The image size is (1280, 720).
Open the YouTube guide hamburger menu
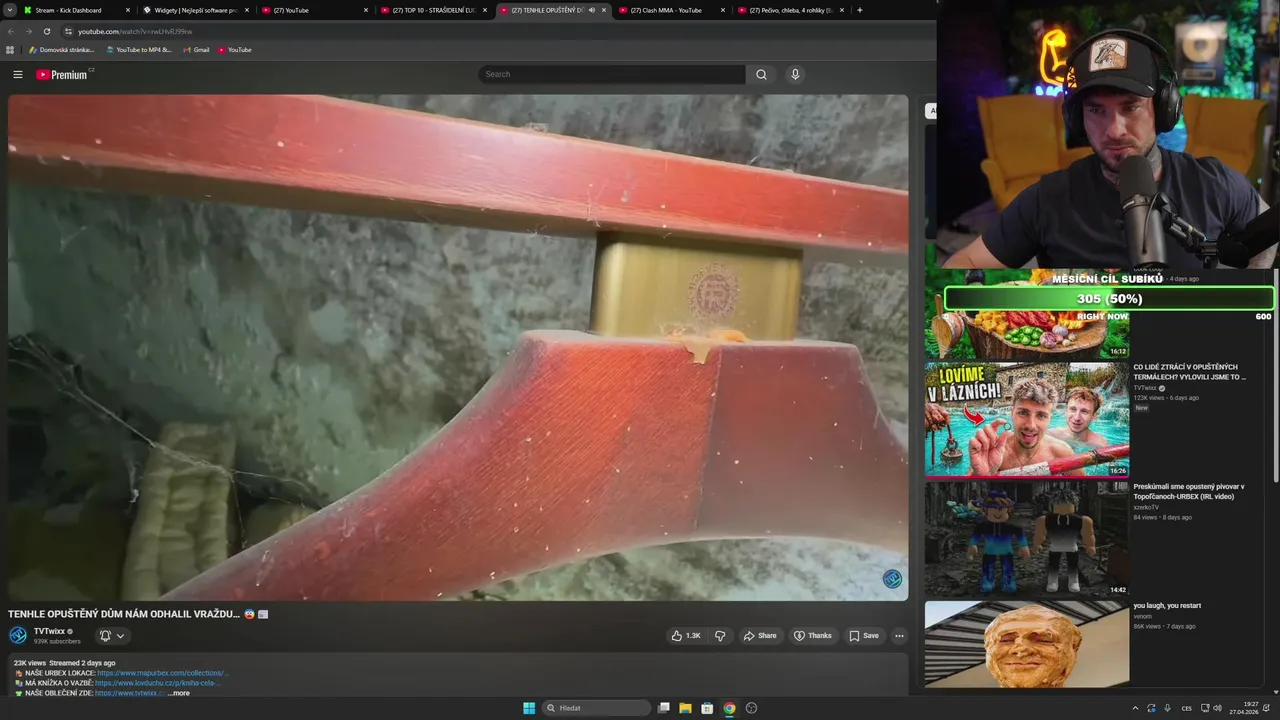[x=17, y=74]
